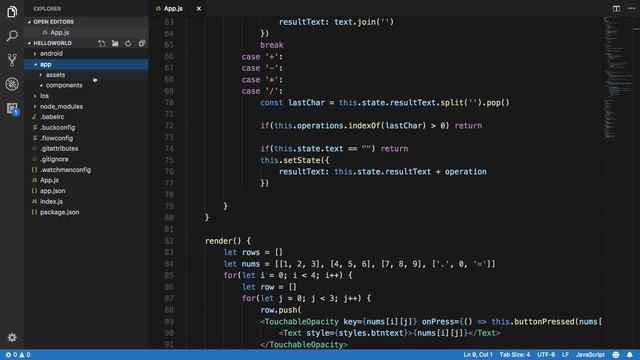640x360 pixels.
Task: Open the .babelrc file
Action: (x=52, y=117)
